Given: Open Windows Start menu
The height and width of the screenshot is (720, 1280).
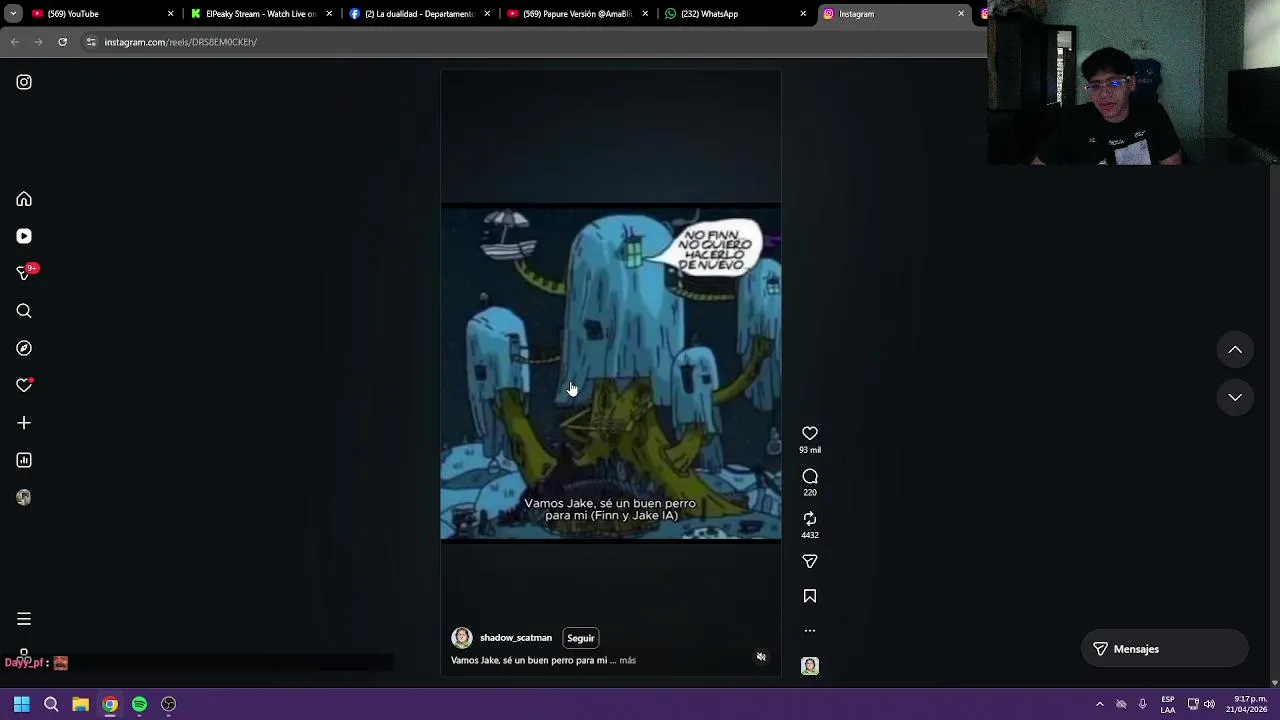Looking at the screenshot, I should point(21,704).
